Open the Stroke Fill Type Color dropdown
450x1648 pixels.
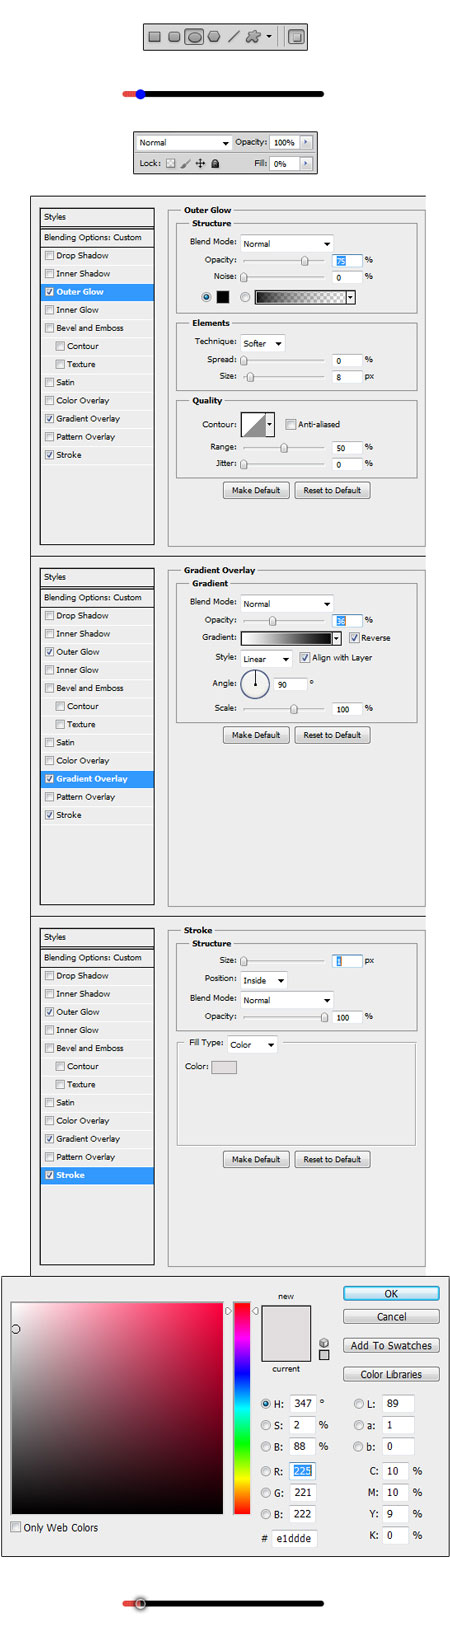coord(251,1044)
